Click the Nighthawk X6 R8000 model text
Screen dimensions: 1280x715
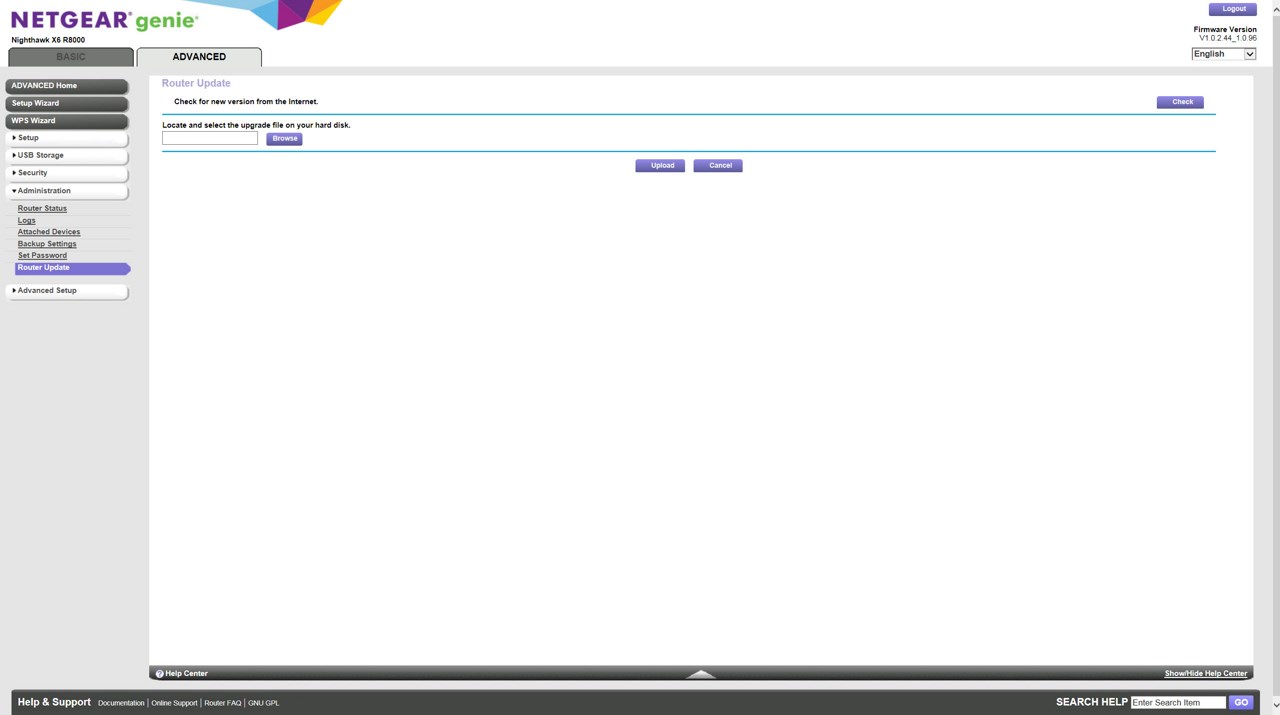(48, 40)
